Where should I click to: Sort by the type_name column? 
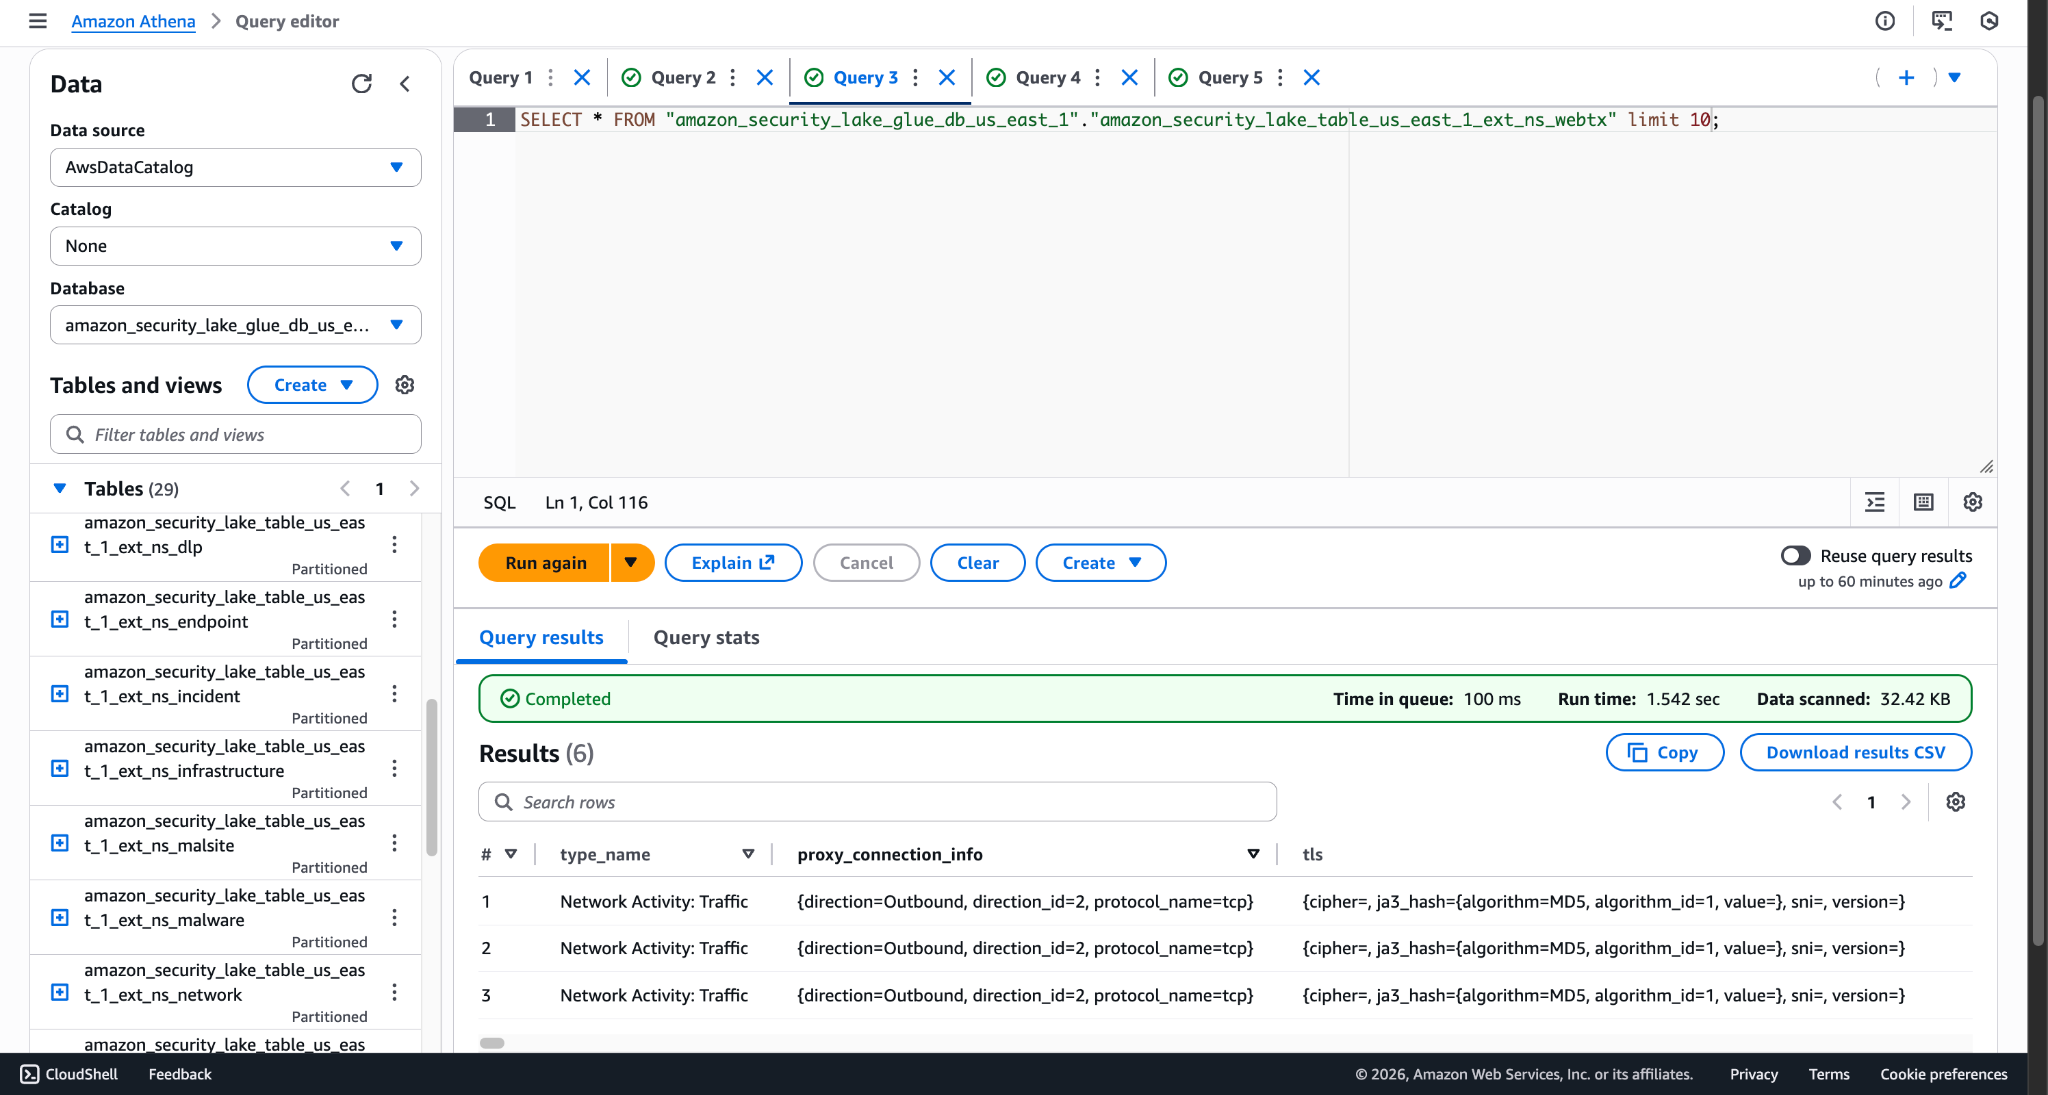[748, 854]
